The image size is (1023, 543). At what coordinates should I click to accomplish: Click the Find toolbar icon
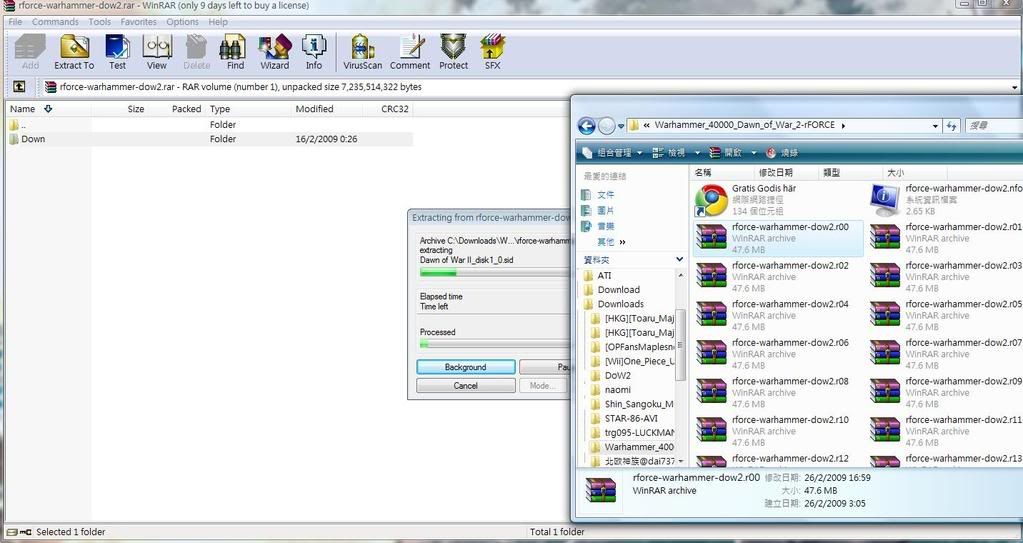235,51
